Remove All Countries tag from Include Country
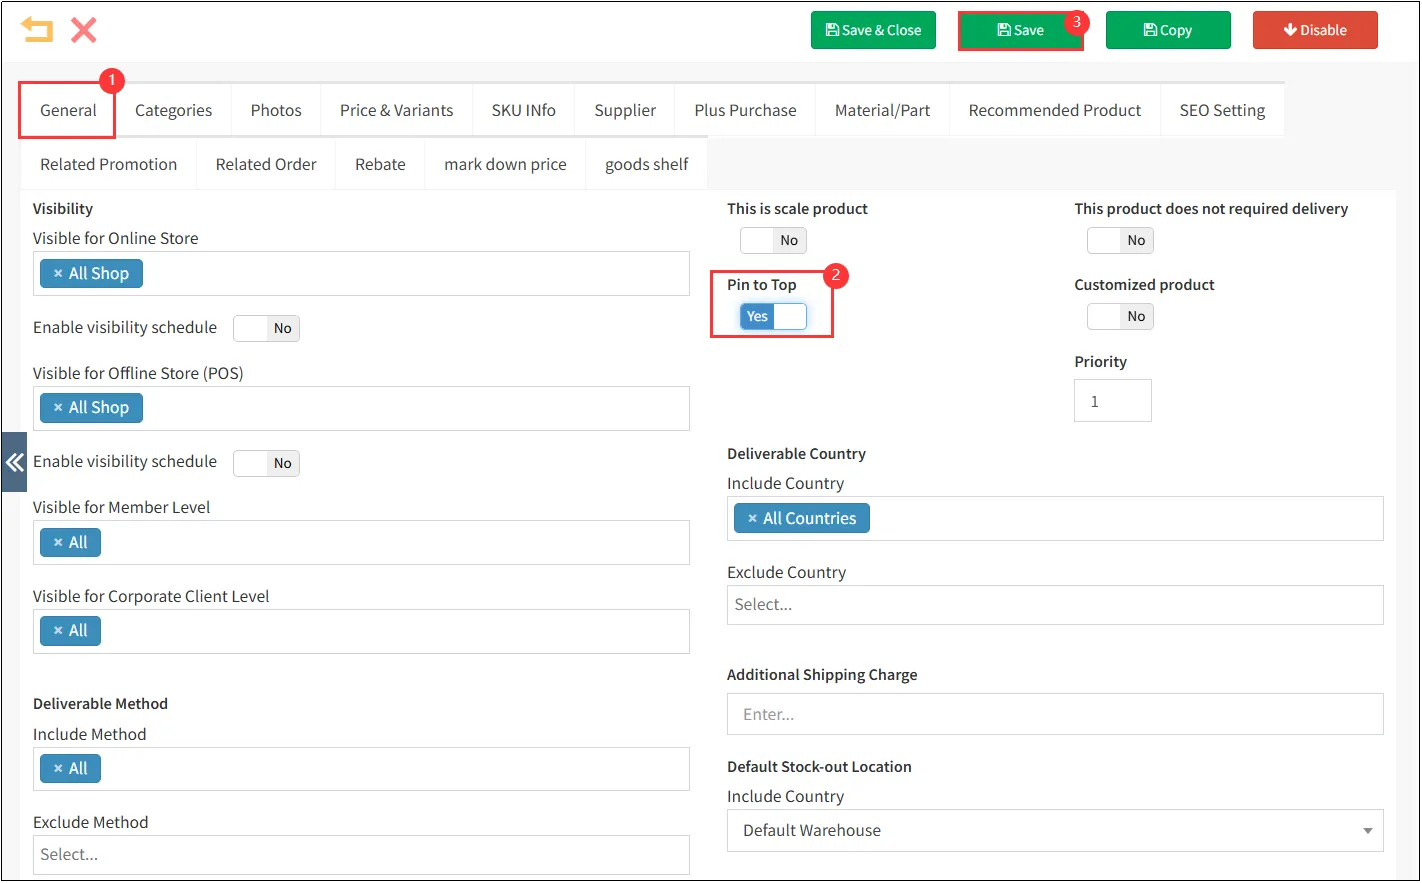 [x=752, y=519]
